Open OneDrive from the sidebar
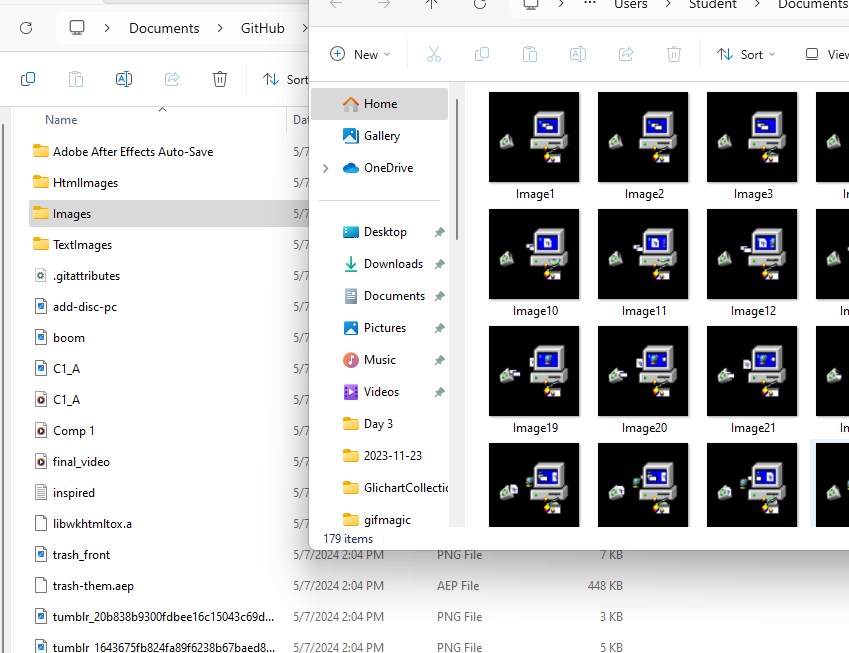Viewport: 849px width, 653px height. [388, 167]
